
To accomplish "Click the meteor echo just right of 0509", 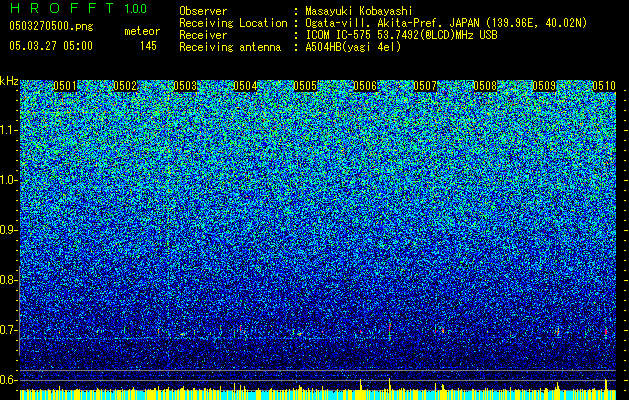I will [x=558, y=331].
